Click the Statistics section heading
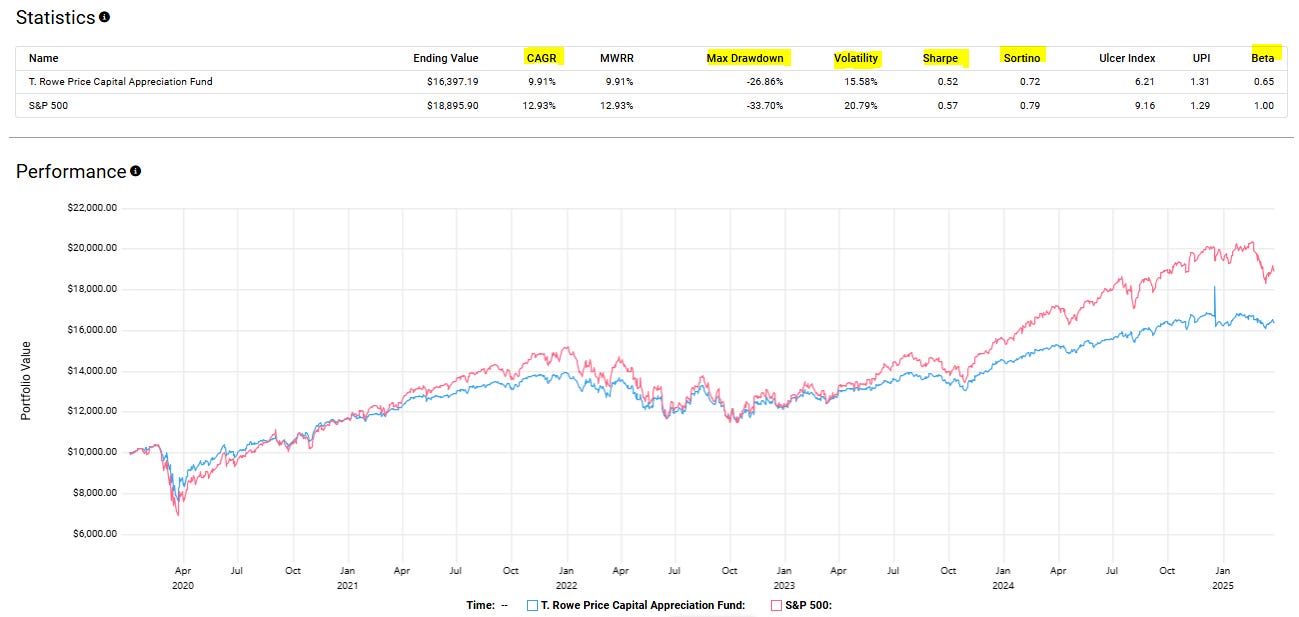Viewport: 1299px width, 617px height. click(x=55, y=17)
